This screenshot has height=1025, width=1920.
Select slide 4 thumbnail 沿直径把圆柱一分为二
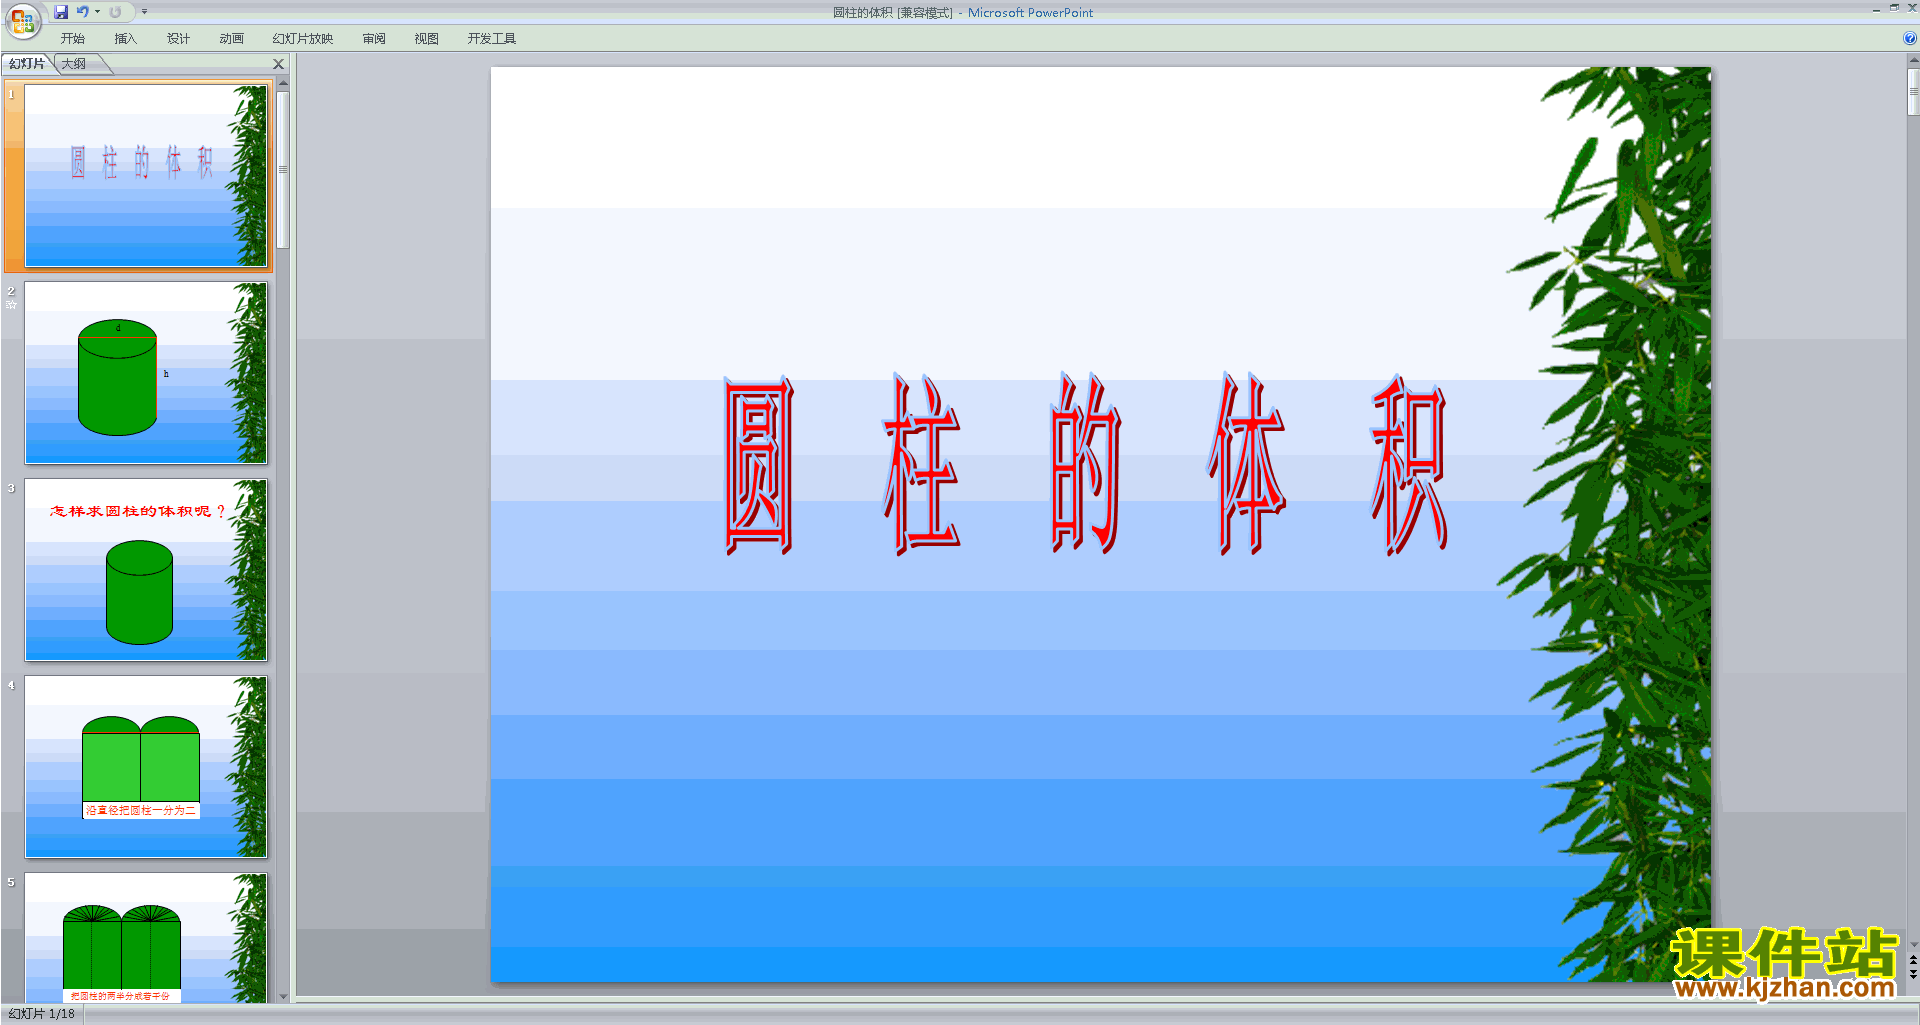(x=146, y=766)
